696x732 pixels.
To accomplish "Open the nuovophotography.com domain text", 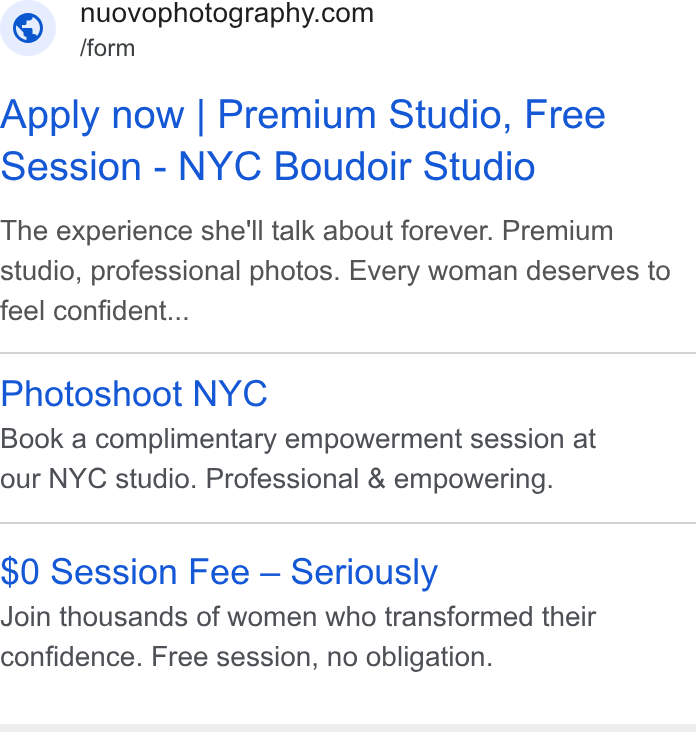I will coord(227,14).
